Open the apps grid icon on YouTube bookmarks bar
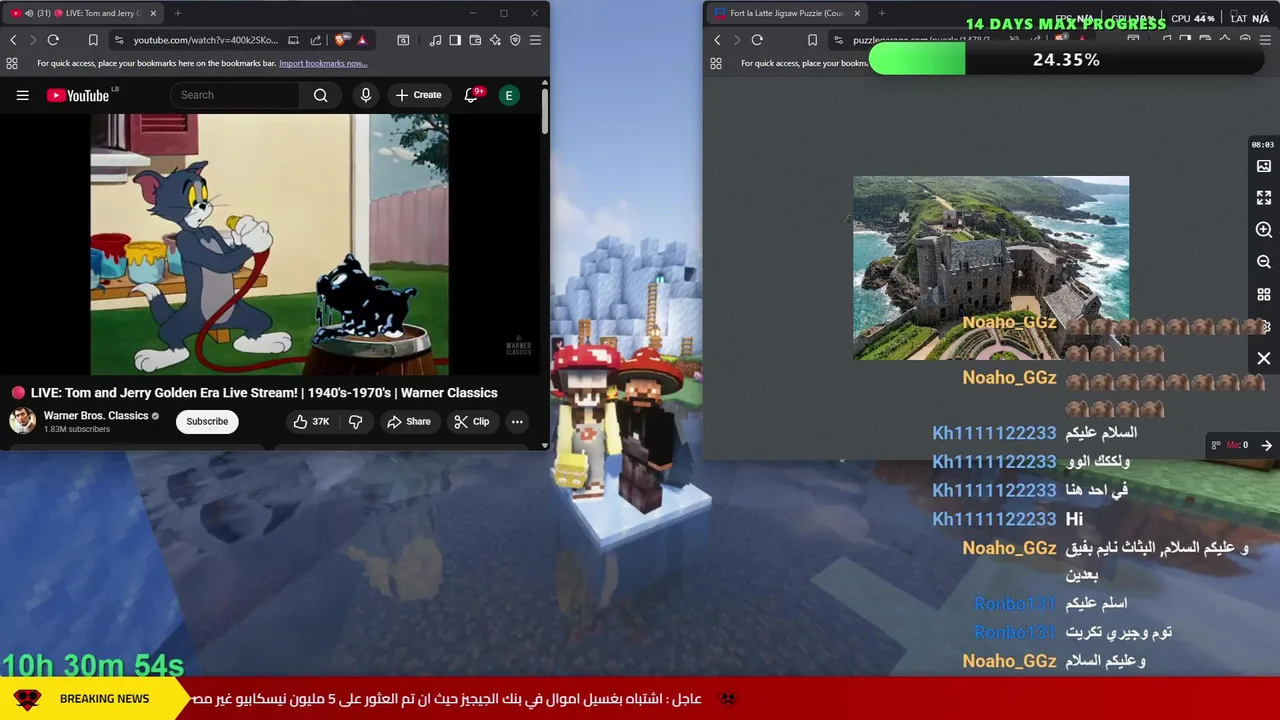The image size is (1280, 720). pyautogui.click(x=12, y=63)
